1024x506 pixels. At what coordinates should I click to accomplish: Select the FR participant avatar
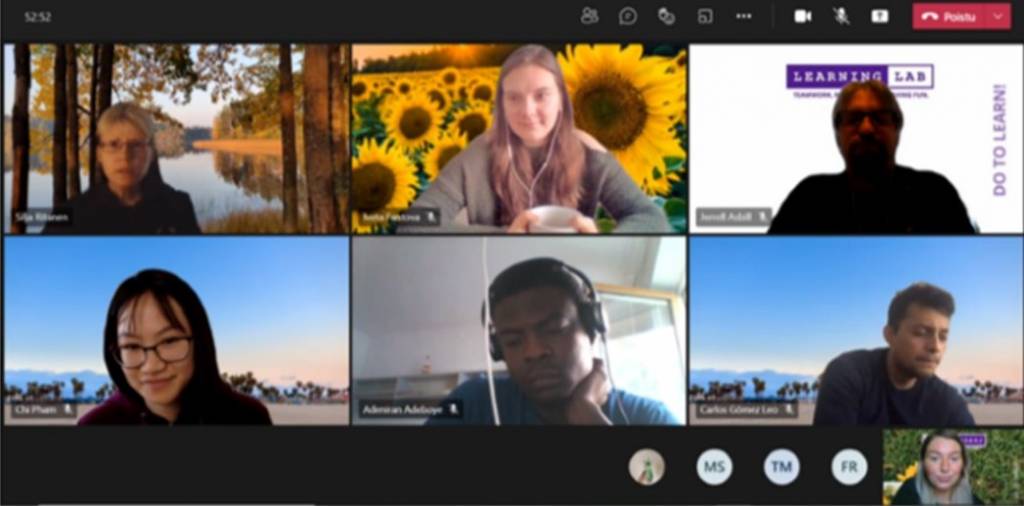[x=848, y=467]
